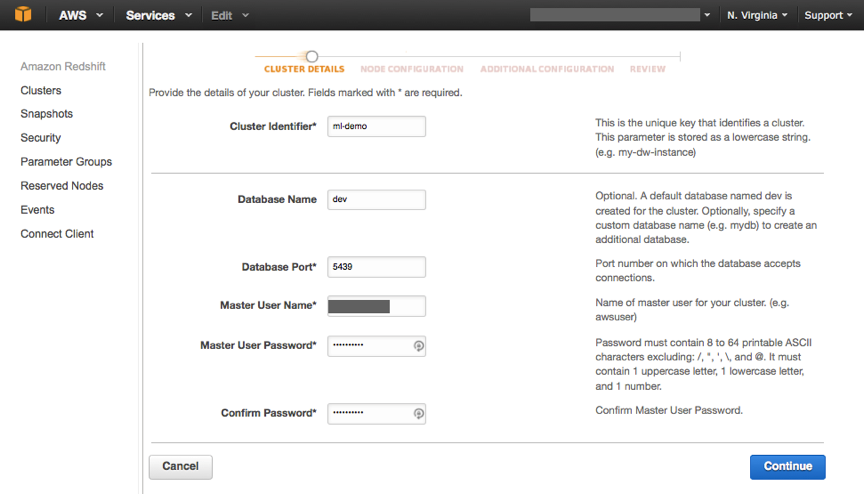The width and height of the screenshot is (864, 494).
Task: Click password icon in Confirm Password field
Action: tap(418, 413)
